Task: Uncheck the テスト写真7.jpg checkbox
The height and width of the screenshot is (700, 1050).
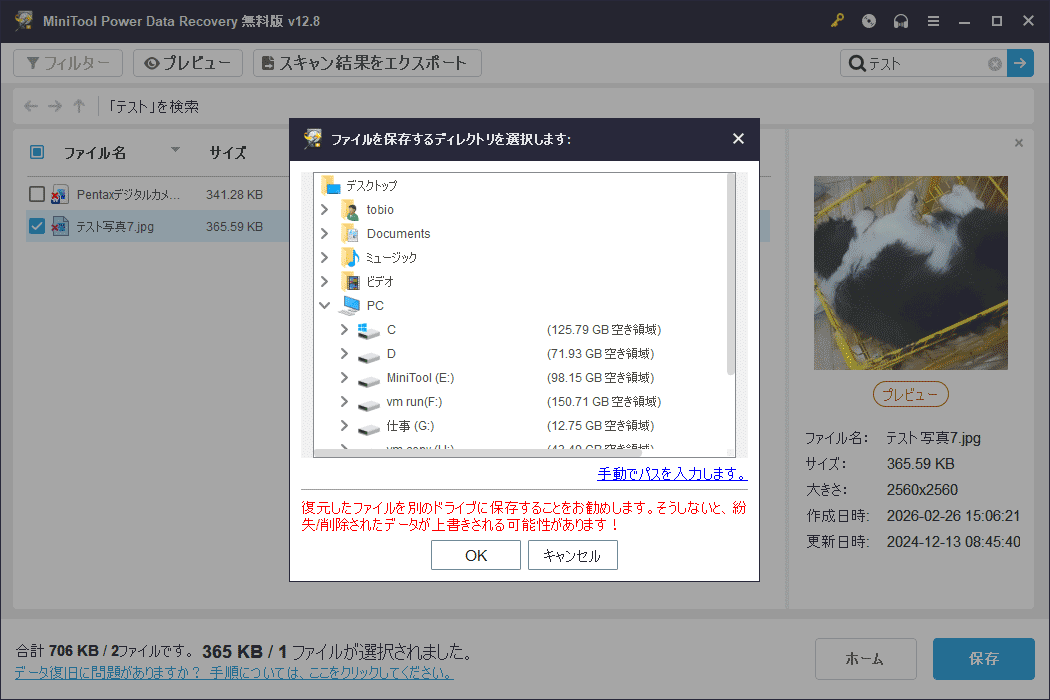Action: coord(36,226)
